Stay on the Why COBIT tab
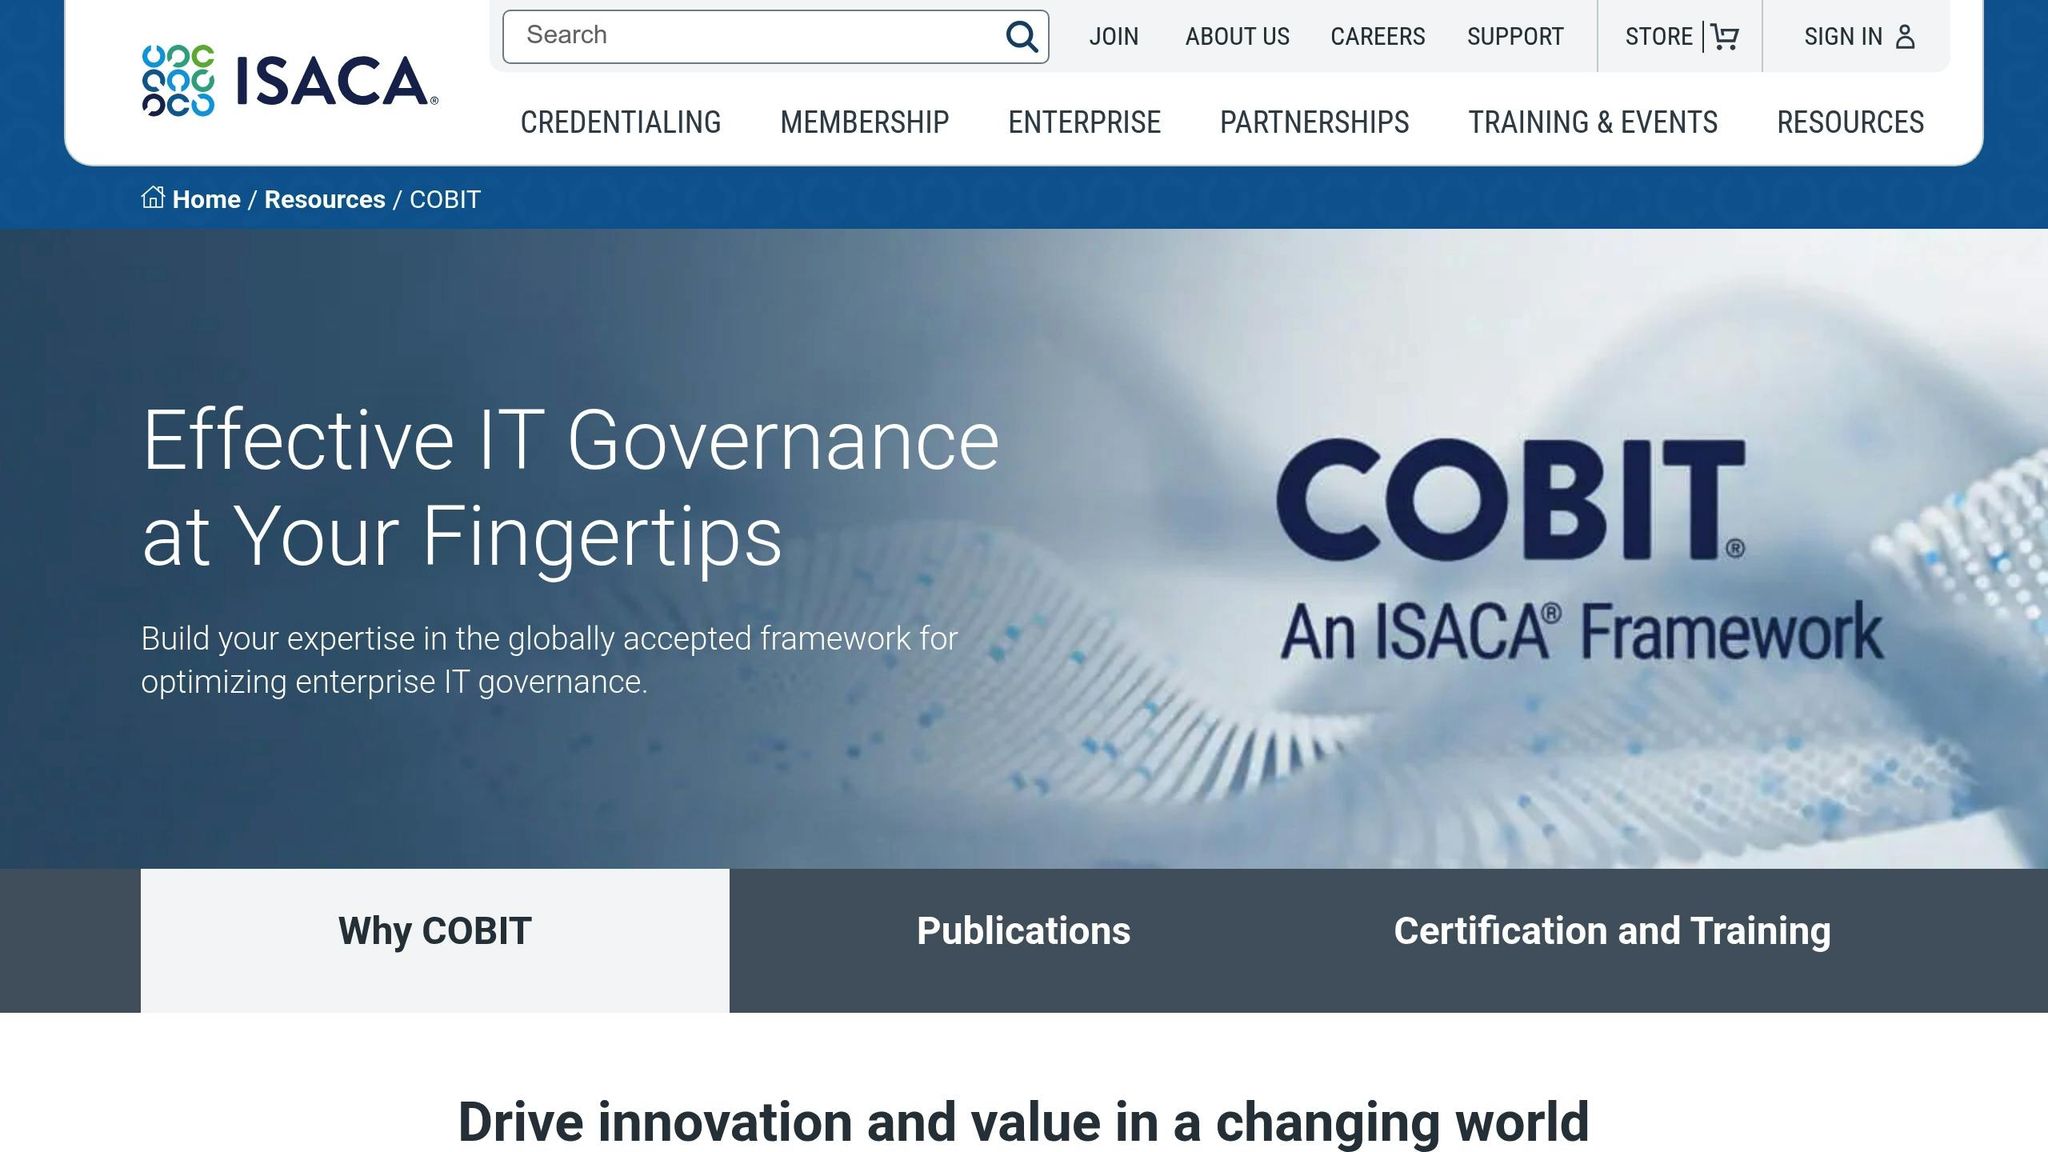The height and width of the screenshot is (1152, 2048). 434,932
